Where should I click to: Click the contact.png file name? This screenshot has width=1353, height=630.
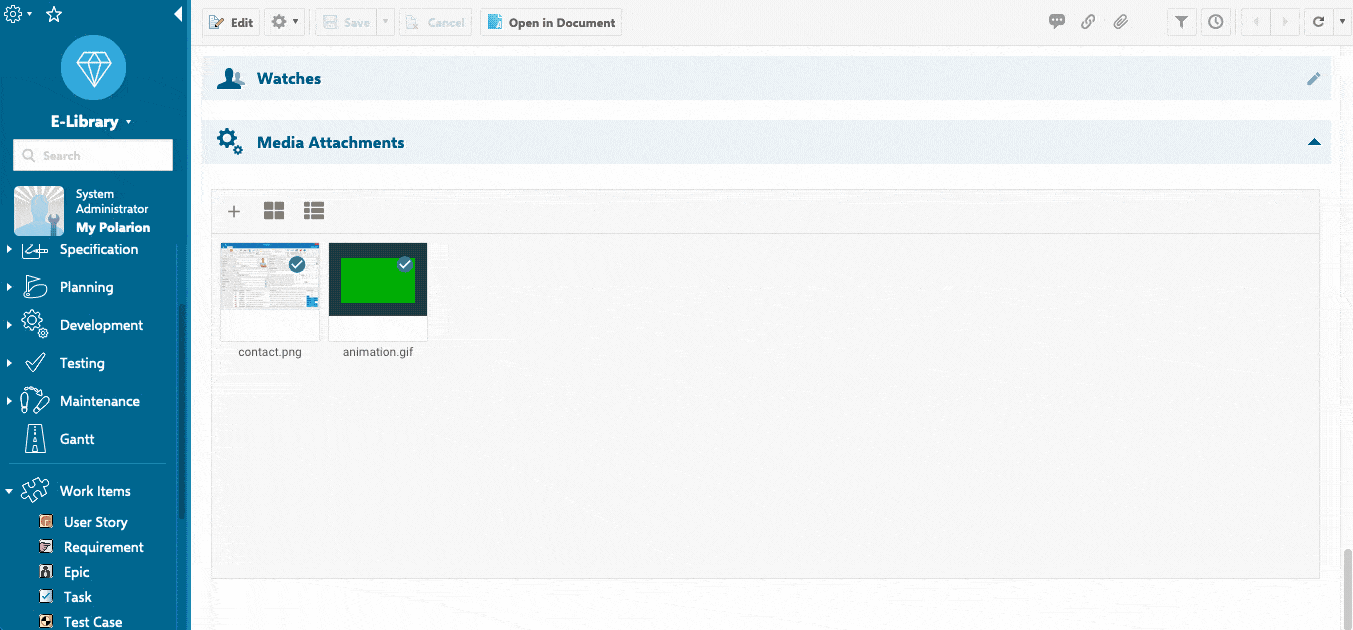point(270,352)
